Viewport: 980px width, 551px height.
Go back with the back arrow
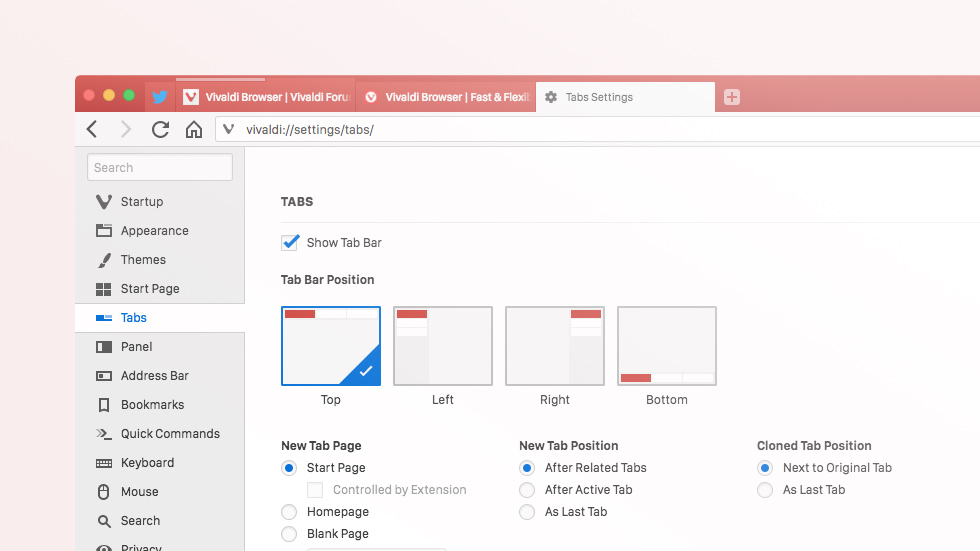(92, 129)
